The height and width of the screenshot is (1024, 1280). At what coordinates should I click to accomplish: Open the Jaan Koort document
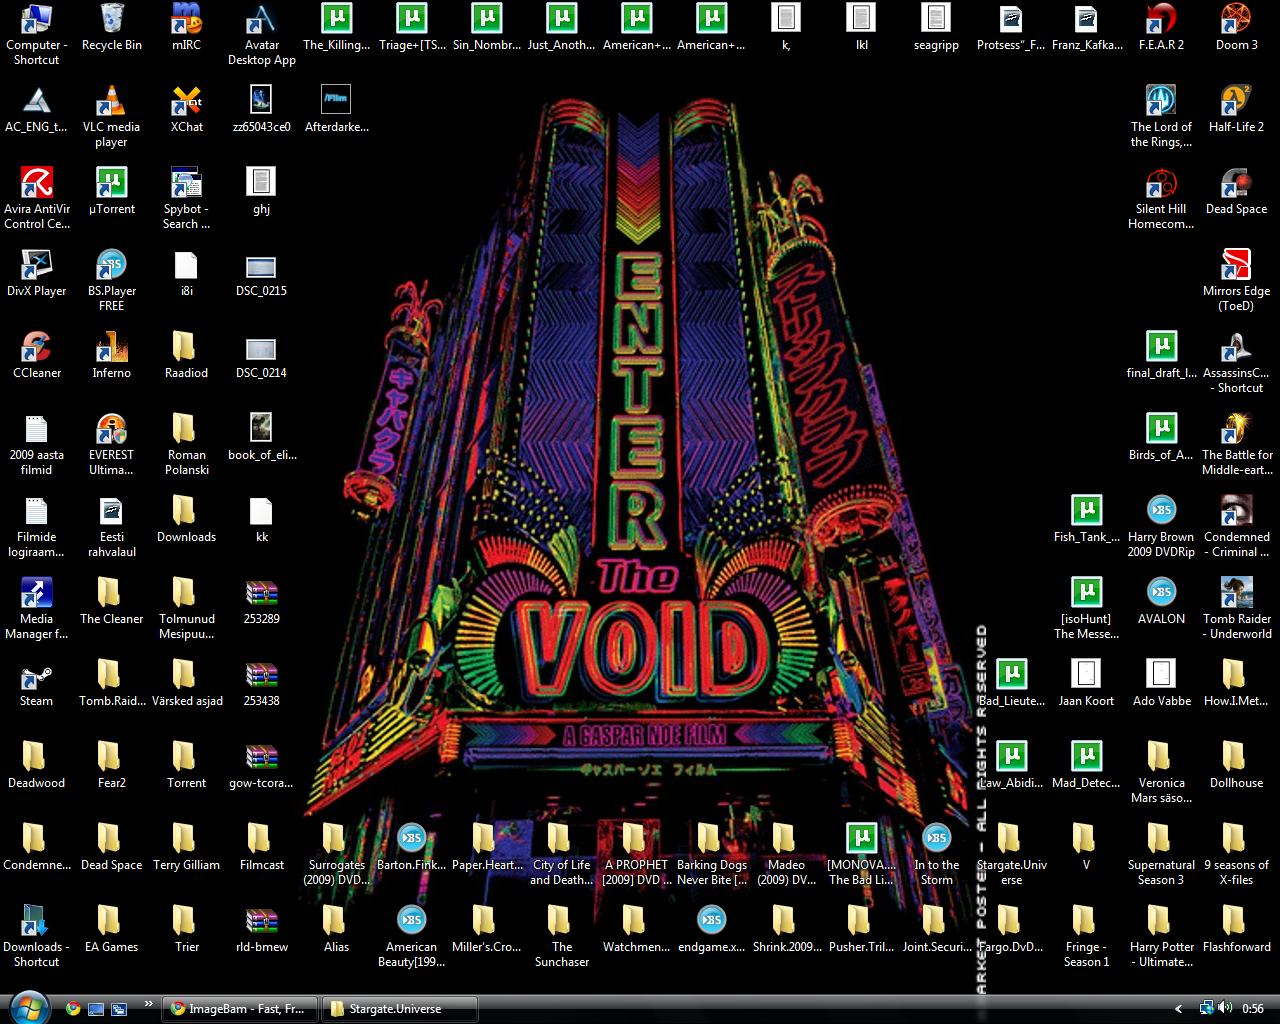click(1086, 684)
